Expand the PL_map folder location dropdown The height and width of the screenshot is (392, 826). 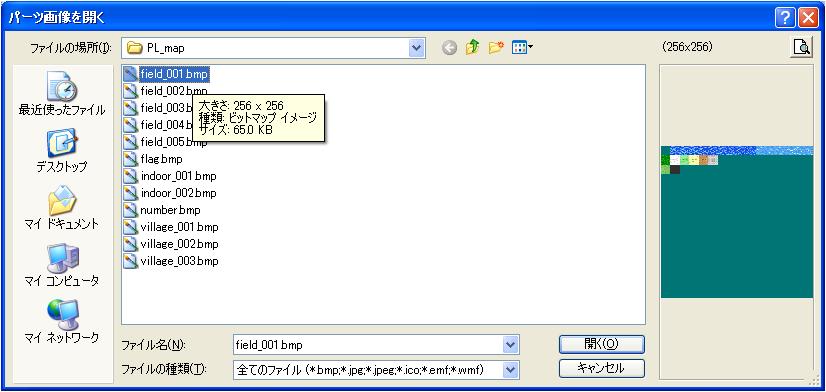click(417, 48)
